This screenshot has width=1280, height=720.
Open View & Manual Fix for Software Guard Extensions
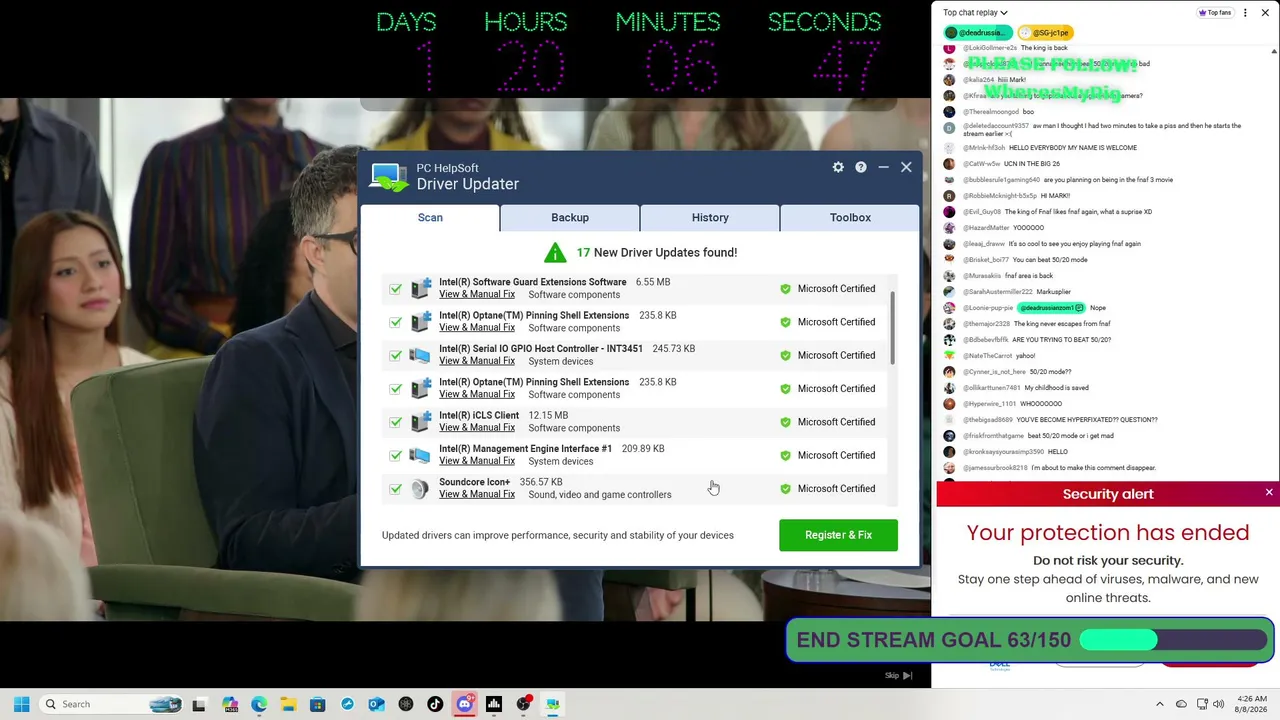click(477, 294)
